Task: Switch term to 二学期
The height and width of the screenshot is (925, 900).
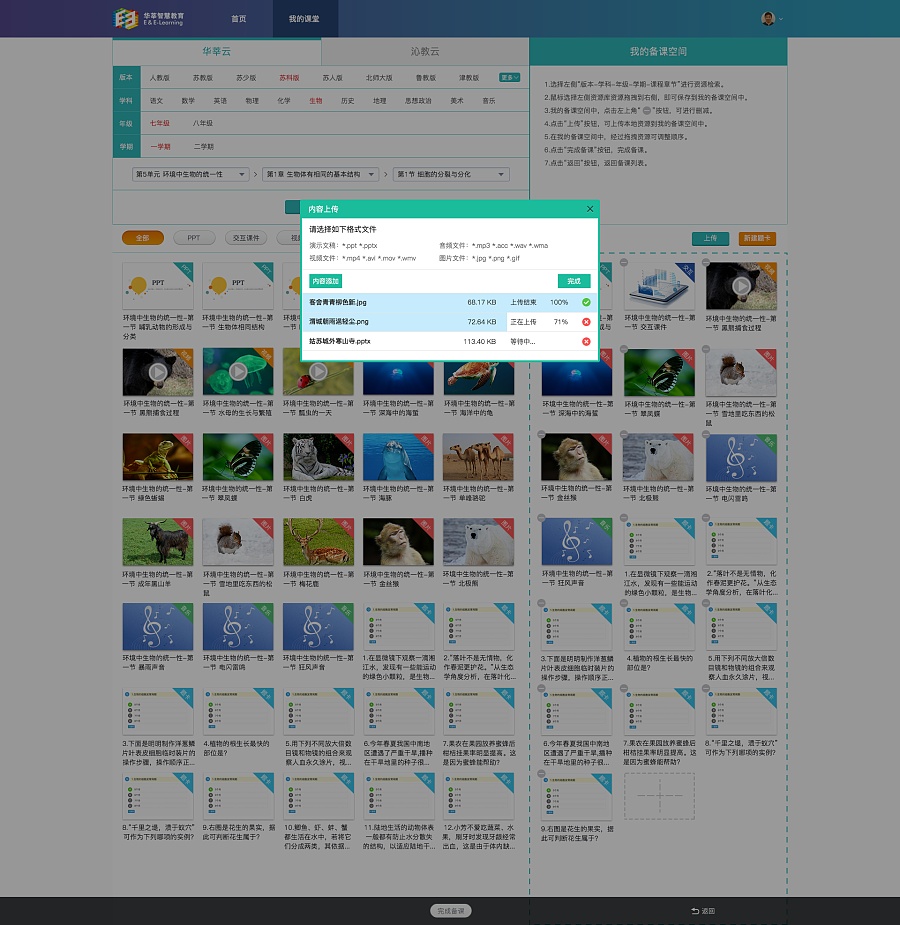Action: (x=203, y=146)
